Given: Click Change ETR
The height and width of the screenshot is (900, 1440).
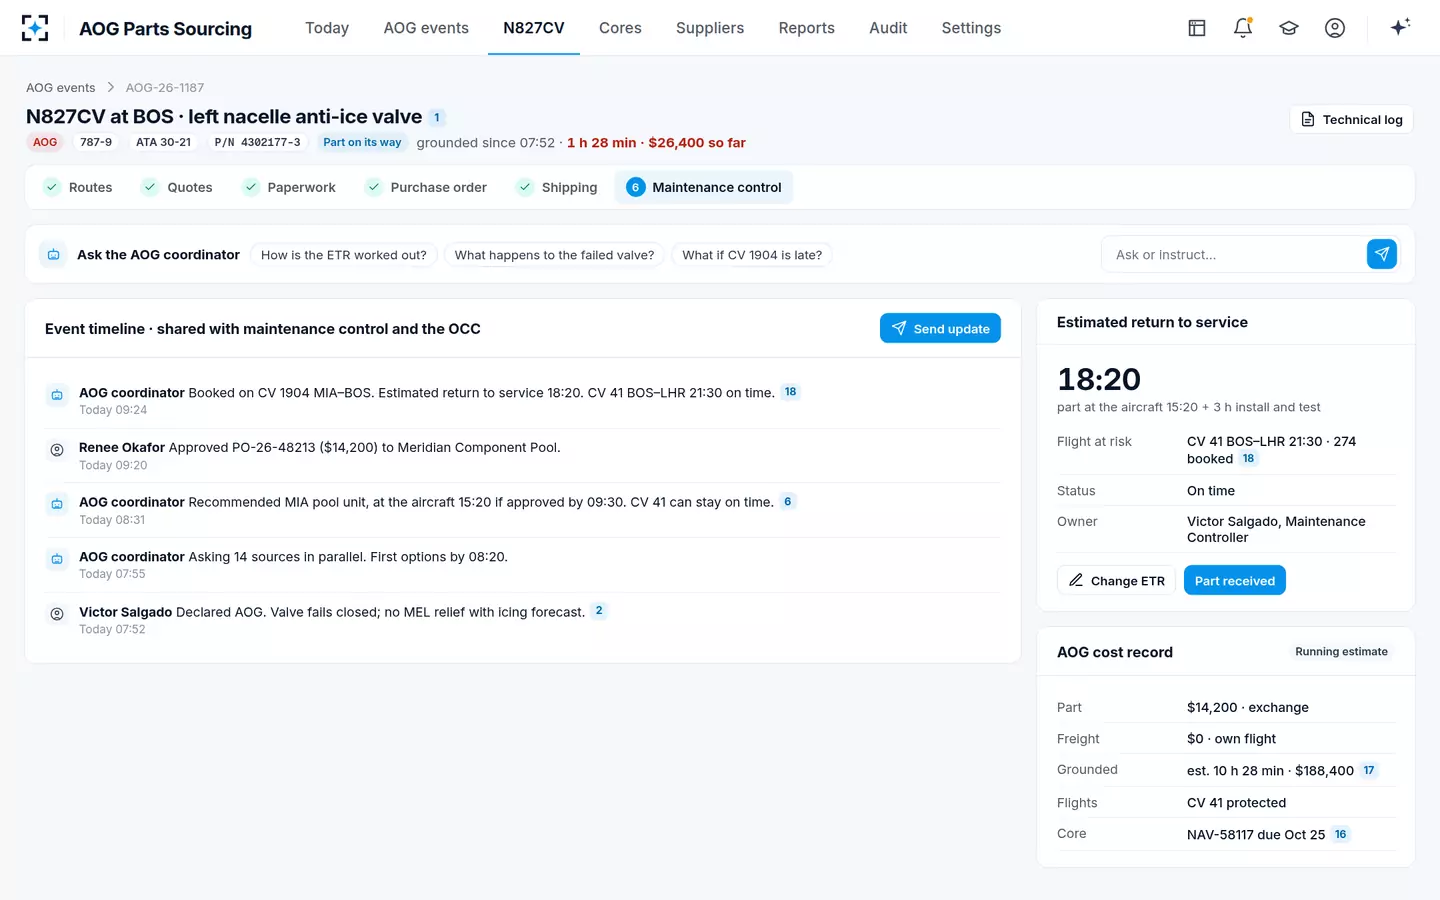Looking at the screenshot, I should click(1116, 581).
